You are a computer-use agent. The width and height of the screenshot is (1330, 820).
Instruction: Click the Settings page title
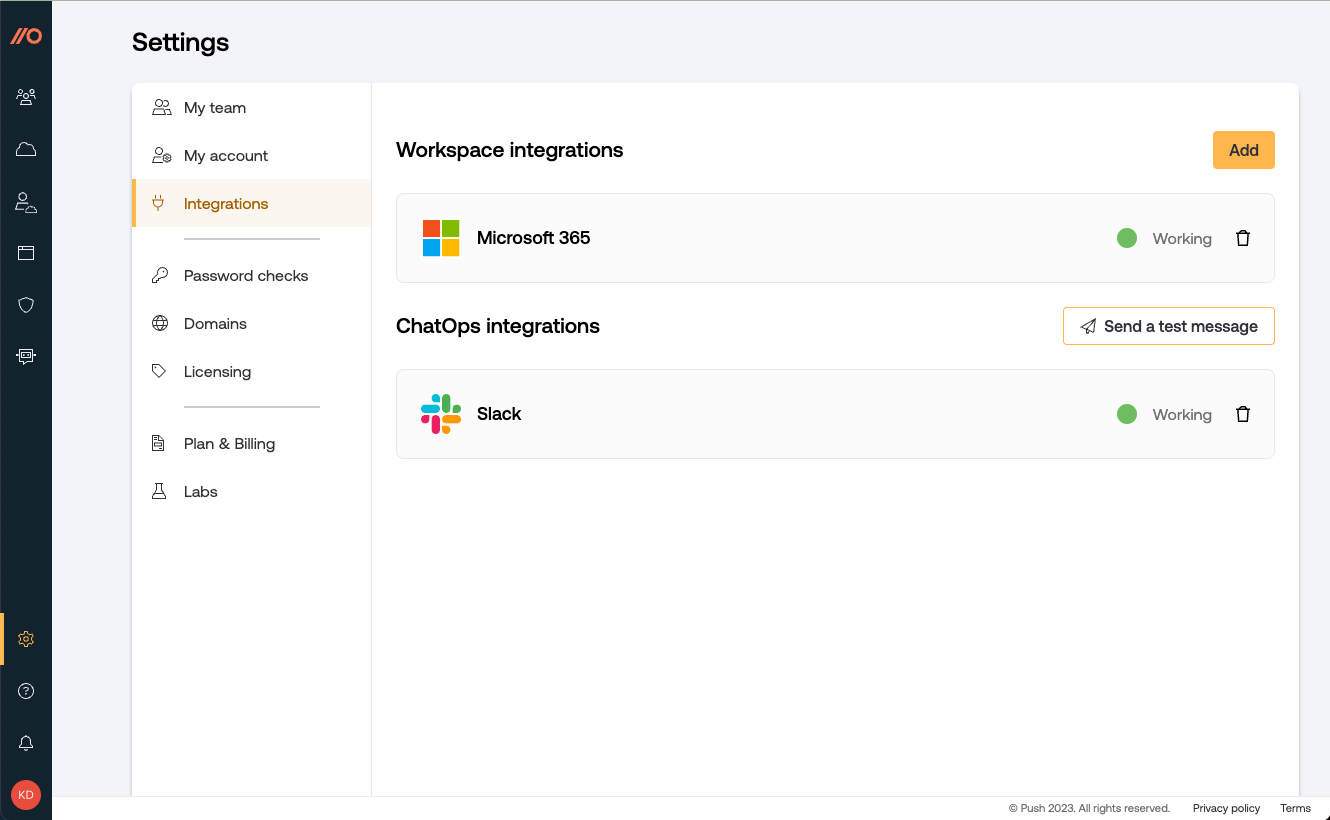[x=181, y=42]
